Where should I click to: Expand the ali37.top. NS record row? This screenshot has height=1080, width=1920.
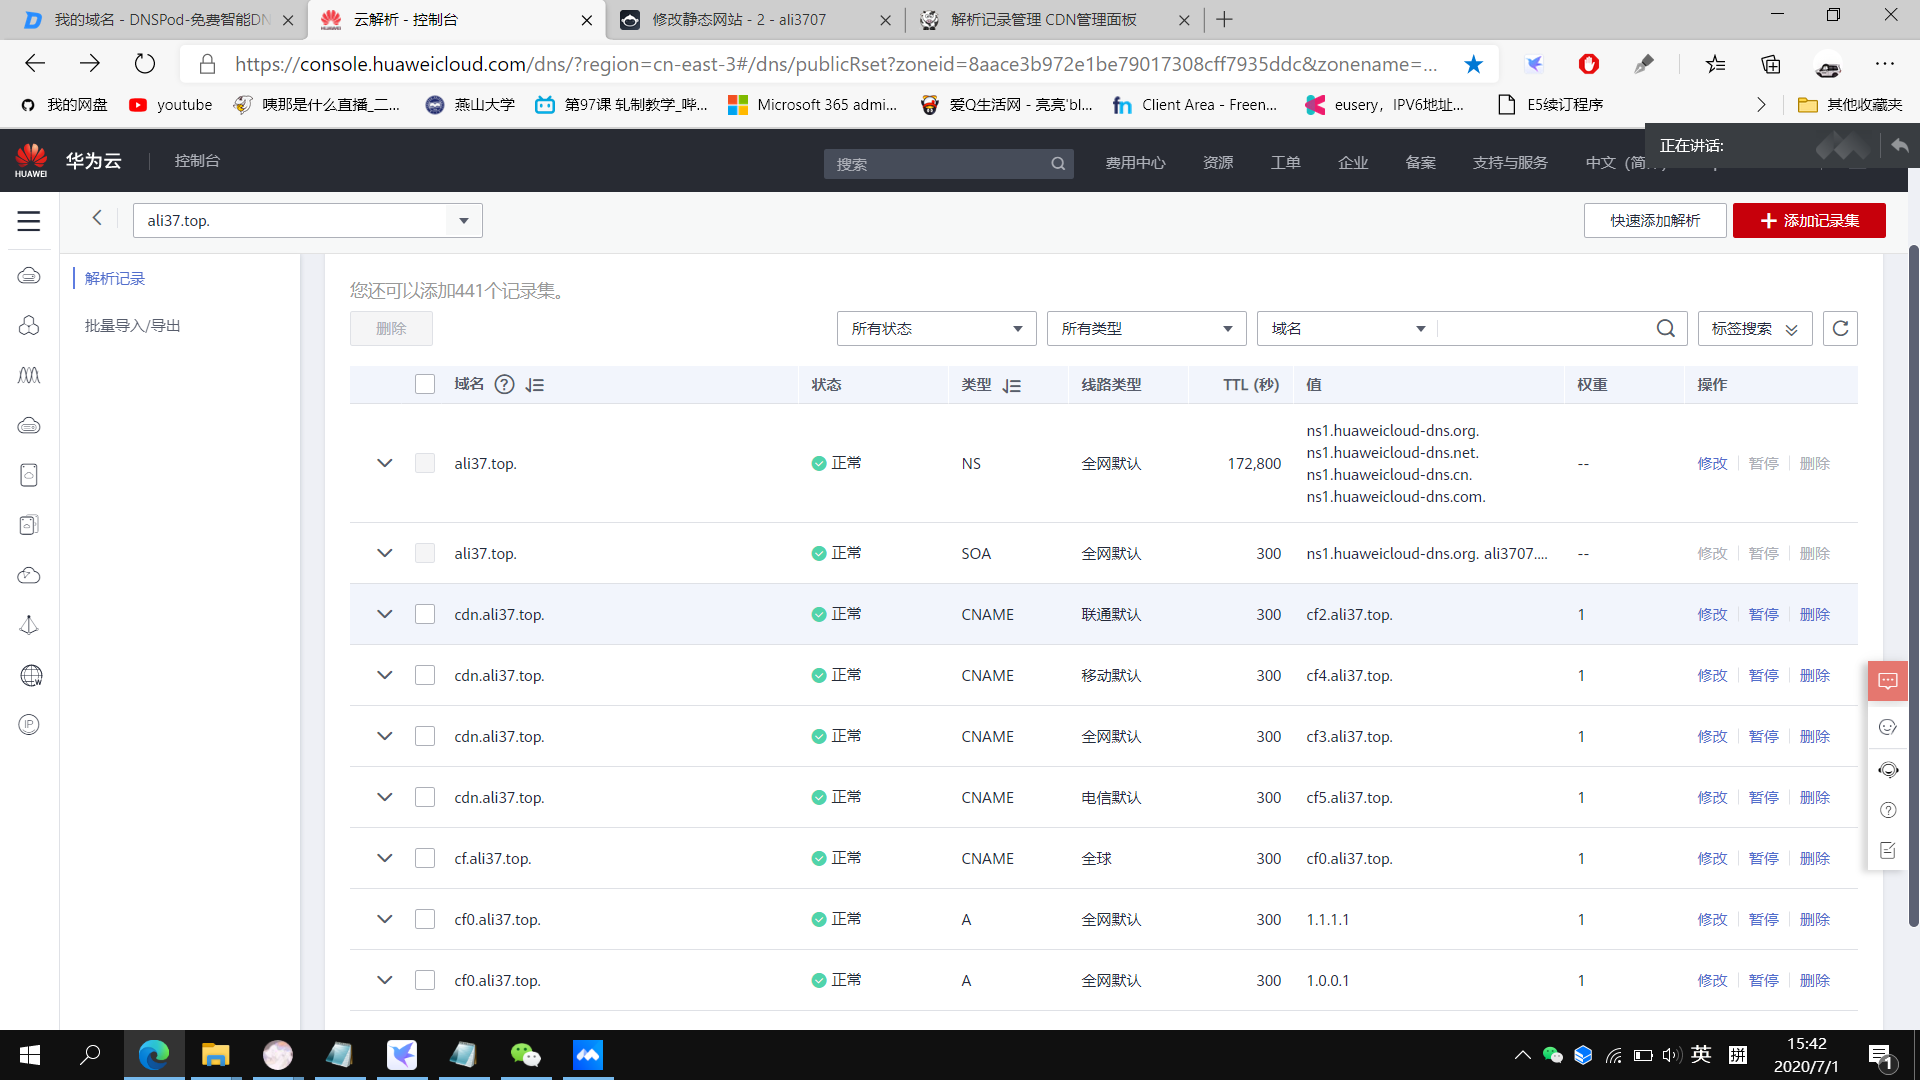(x=384, y=463)
